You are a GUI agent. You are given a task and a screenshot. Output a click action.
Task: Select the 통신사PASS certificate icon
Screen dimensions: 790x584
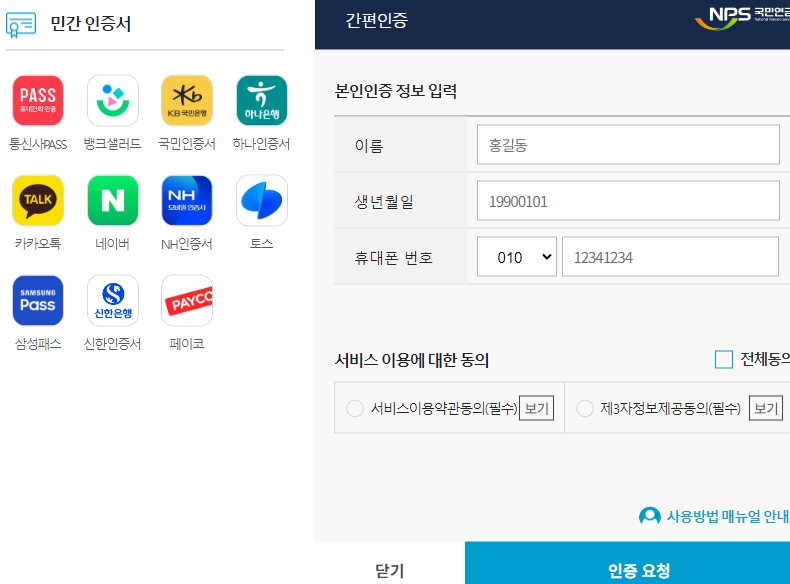click(x=38, y=100)
